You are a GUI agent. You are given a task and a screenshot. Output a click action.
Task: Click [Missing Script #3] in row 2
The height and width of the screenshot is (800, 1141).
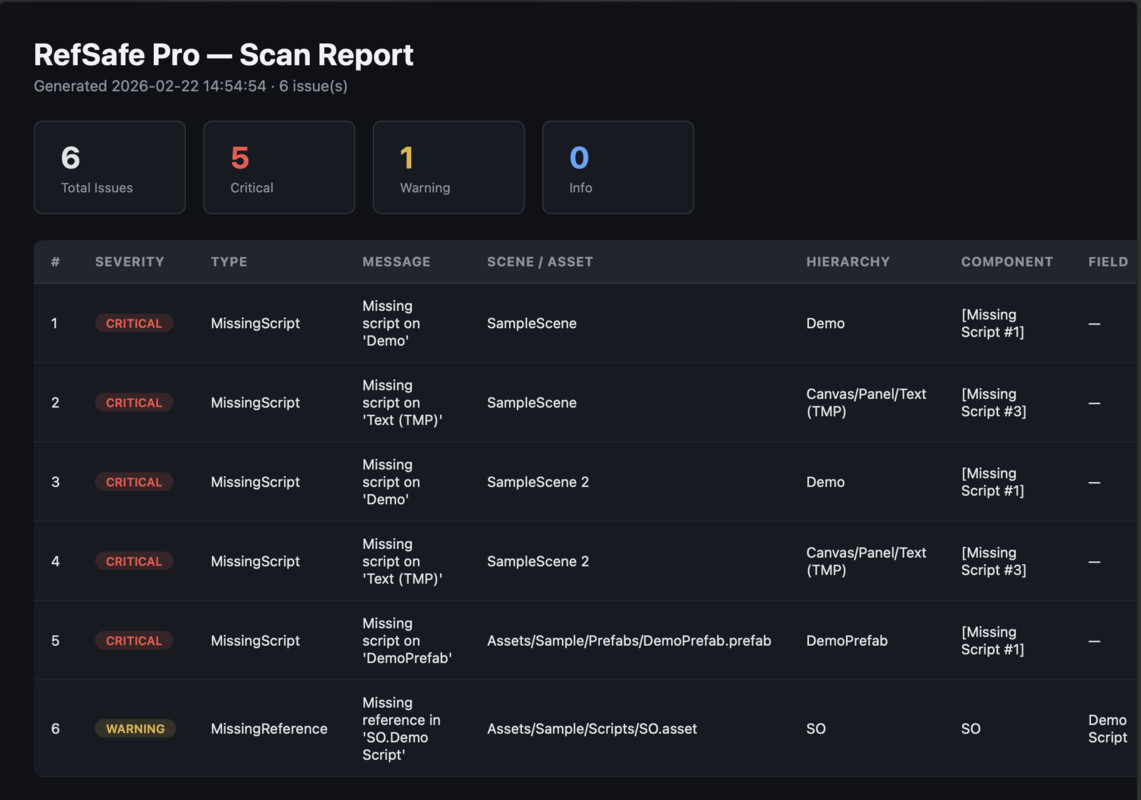(993, 403)
